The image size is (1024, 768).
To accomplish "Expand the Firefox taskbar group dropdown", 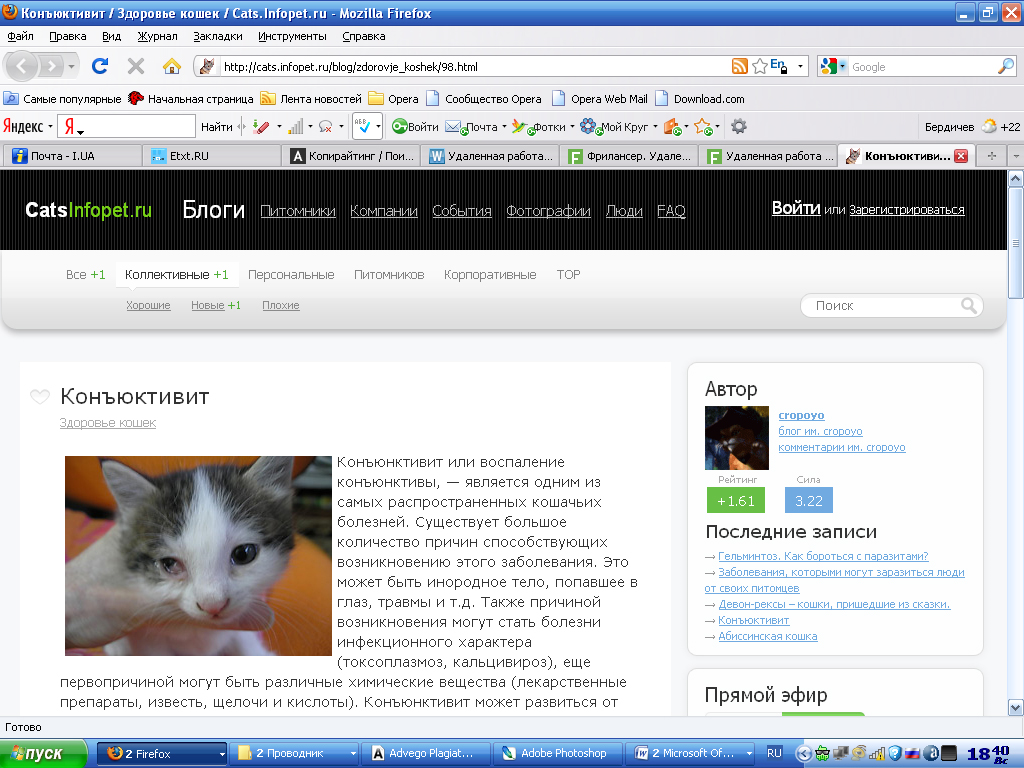I will click(x=222, y=754).
